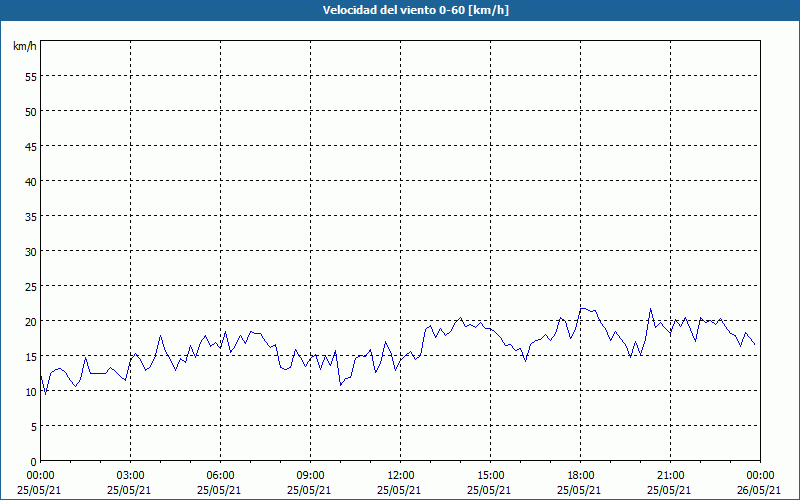Select the 30 value on the y-axis
800x500 pixels.
tap(31, 252)
